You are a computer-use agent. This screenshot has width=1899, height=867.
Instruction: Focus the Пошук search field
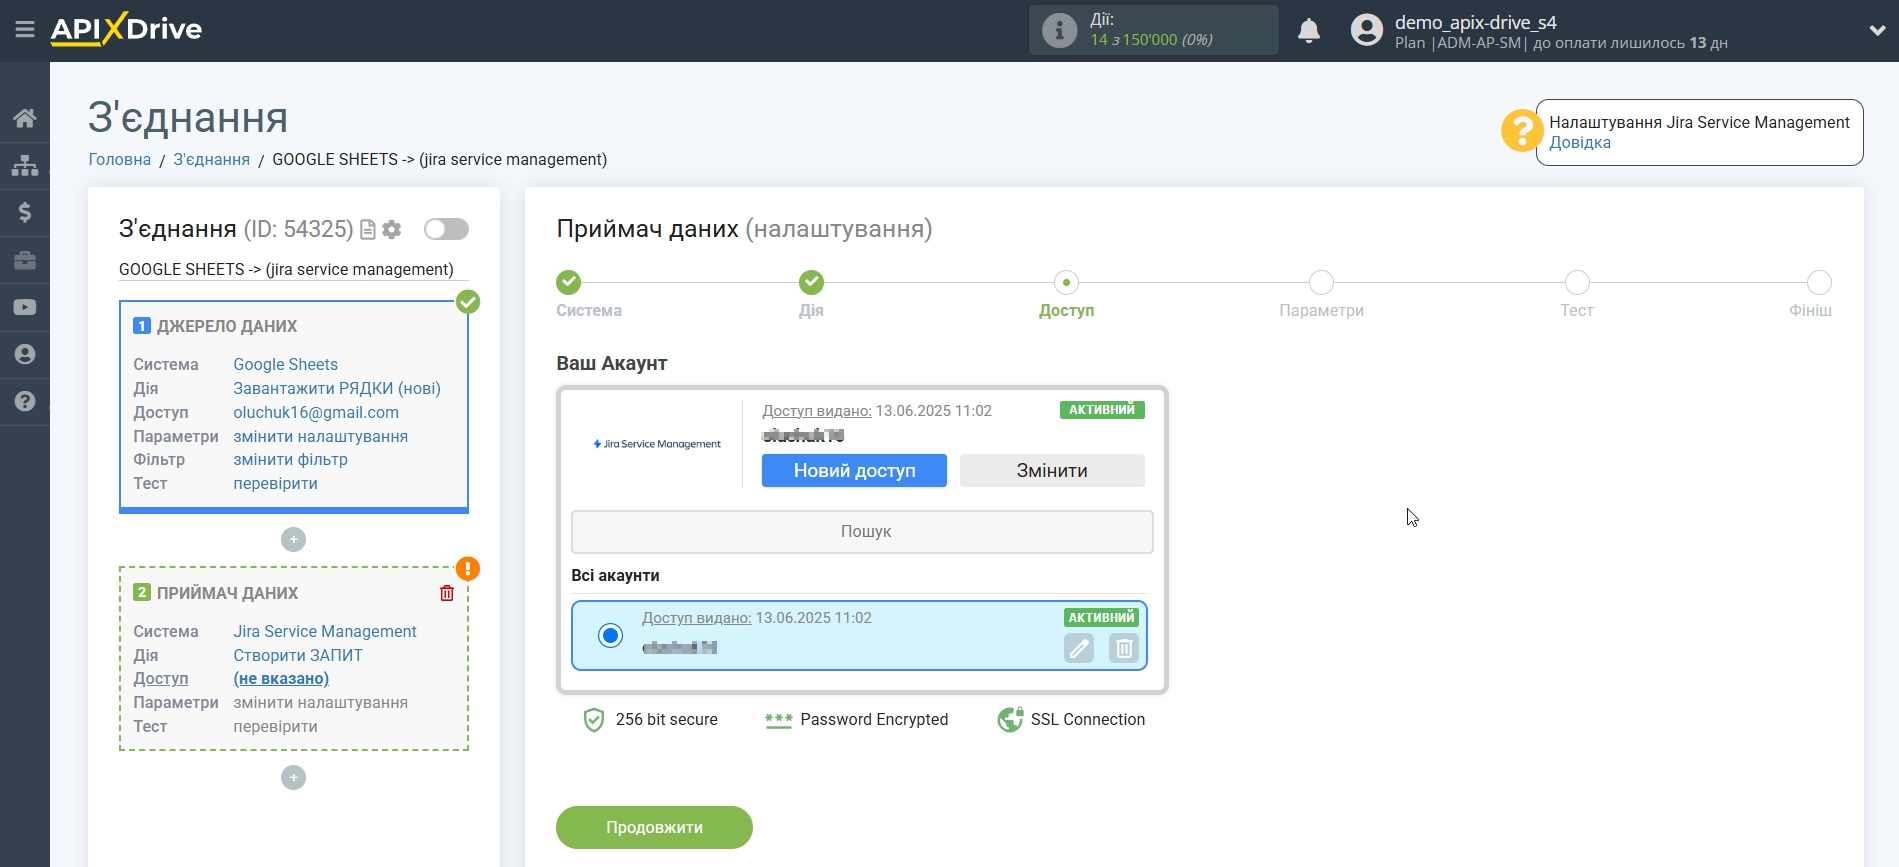coord(862,532)
